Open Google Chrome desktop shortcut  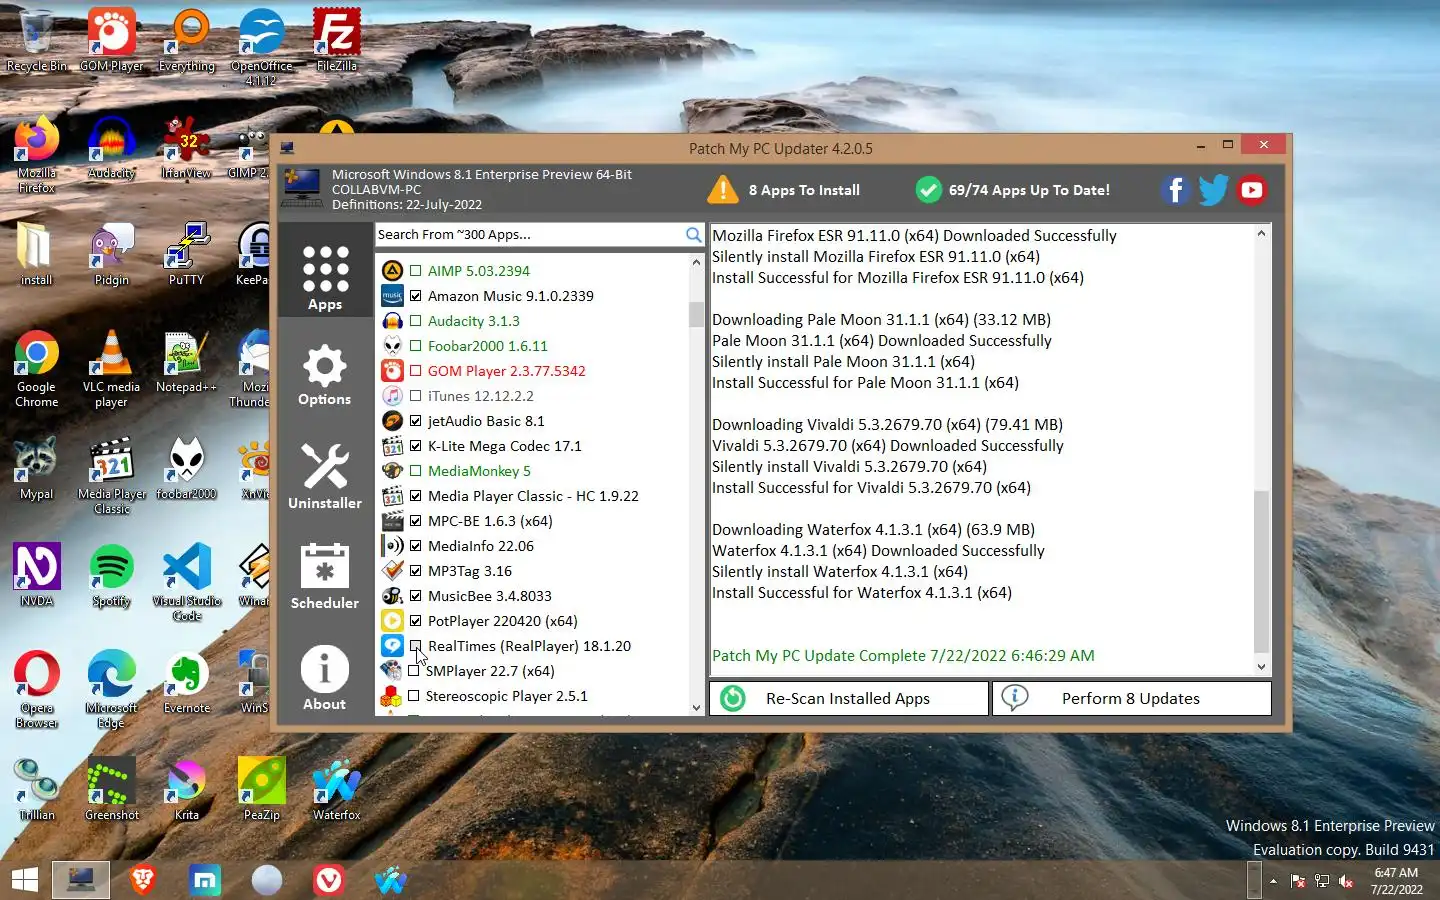point(37,369)
